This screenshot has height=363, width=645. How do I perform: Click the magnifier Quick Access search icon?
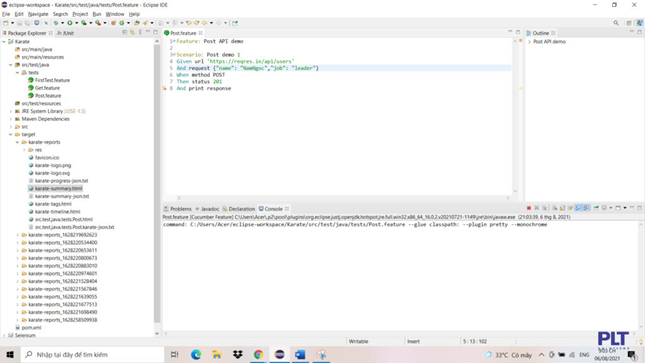click(616, 23)
